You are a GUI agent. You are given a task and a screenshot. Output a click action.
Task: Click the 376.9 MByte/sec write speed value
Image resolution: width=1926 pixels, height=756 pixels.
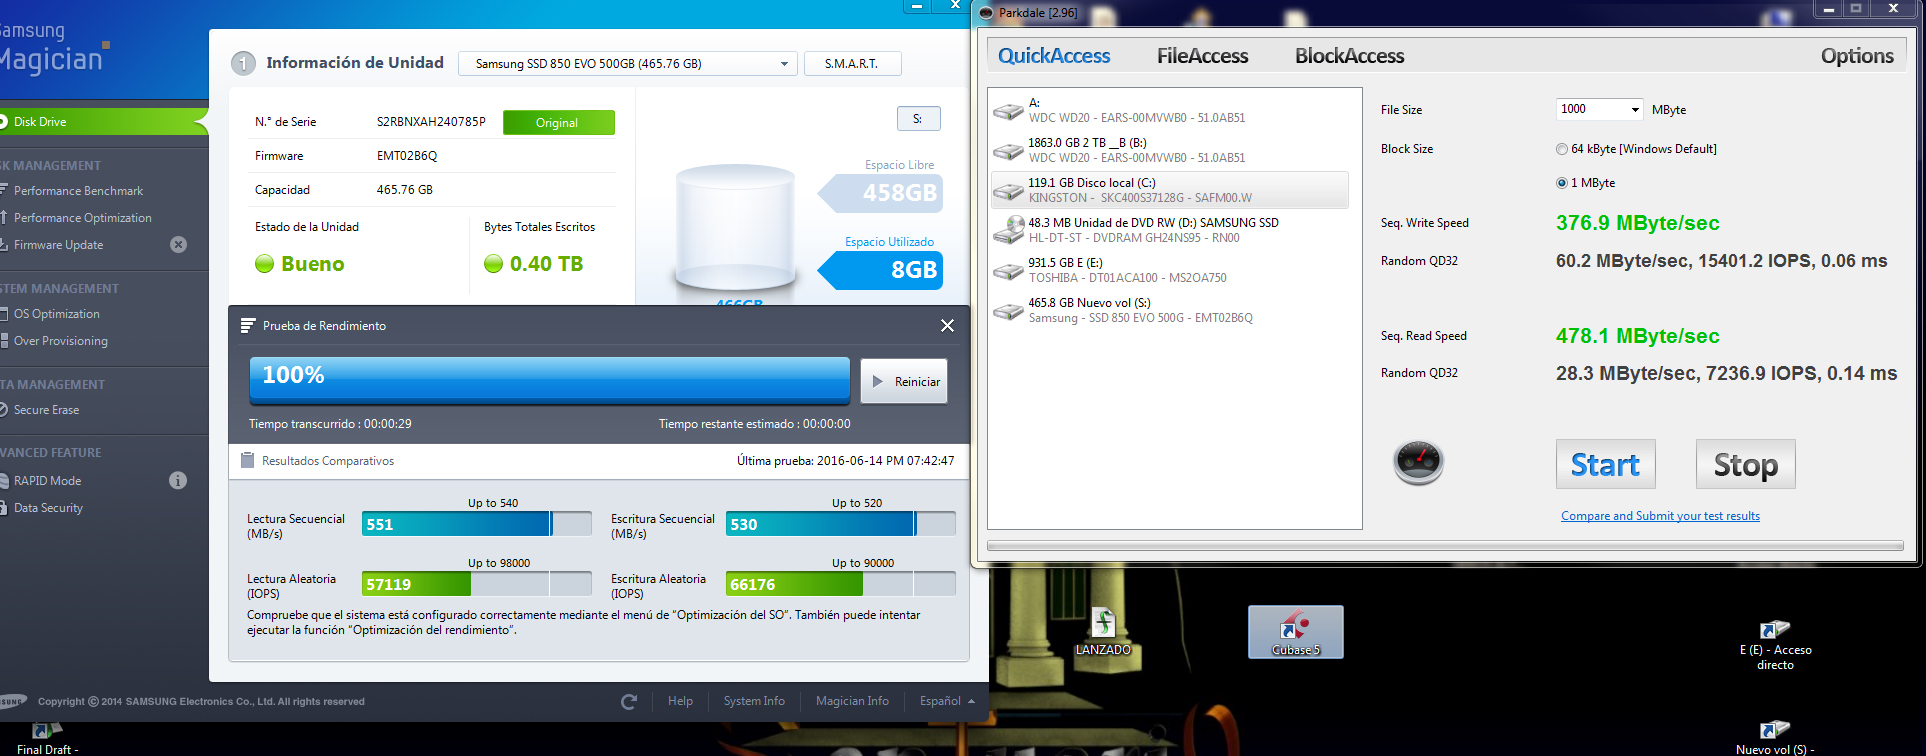coord(1637,223)
